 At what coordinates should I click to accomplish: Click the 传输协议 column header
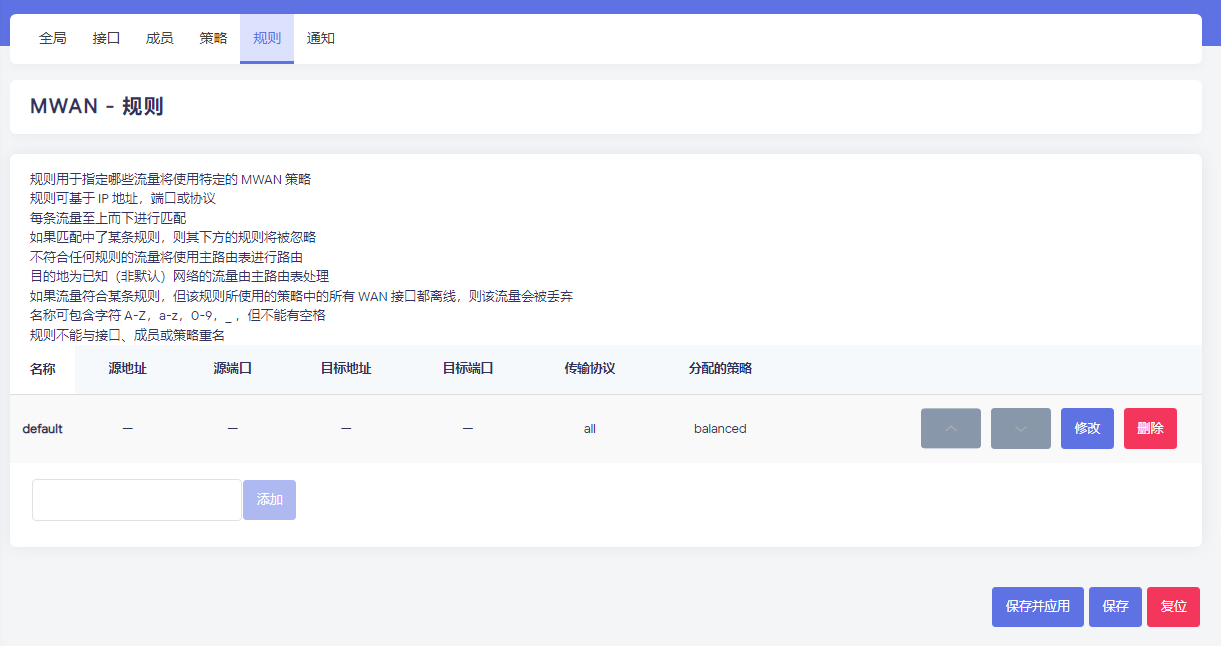[589, 369]
